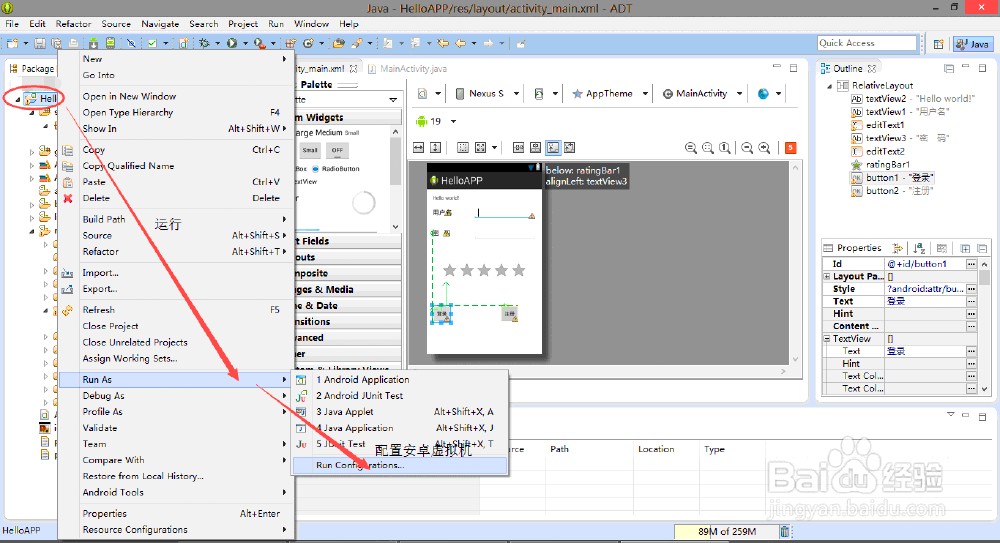
Task: Toggle fill height layout button
Action: [x=436, y=148]
